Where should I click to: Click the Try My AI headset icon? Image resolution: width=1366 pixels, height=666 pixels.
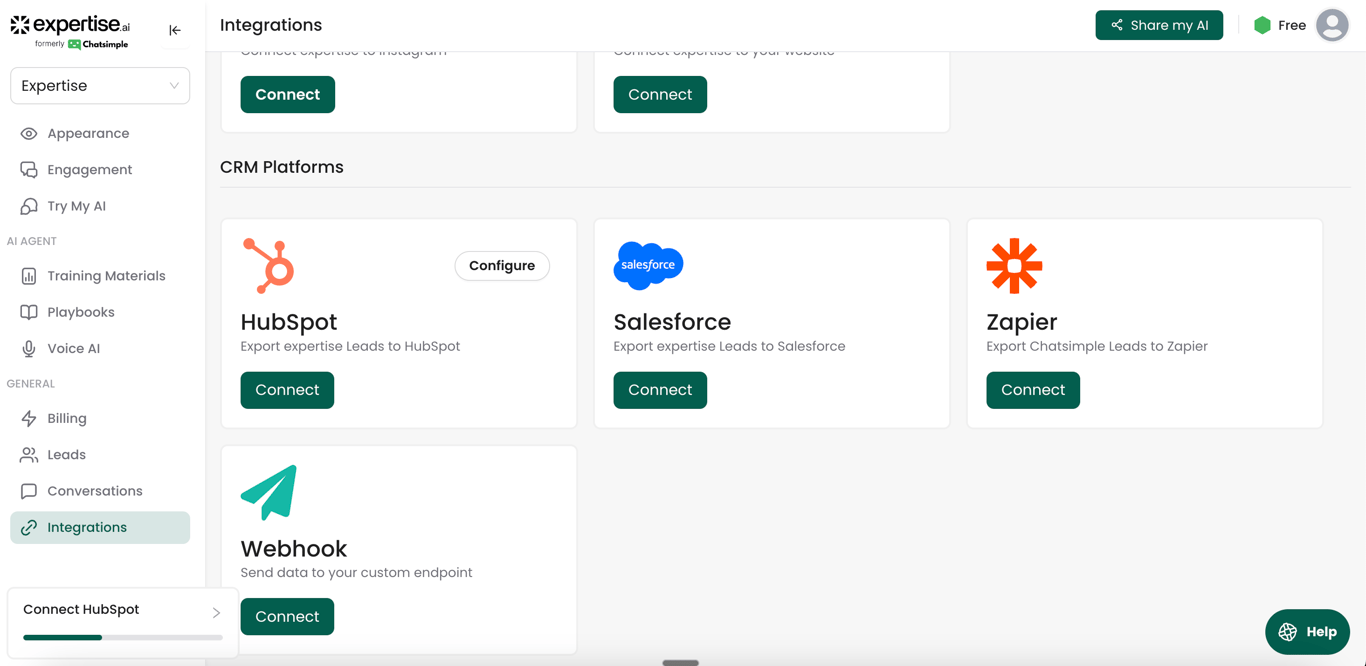[x=29, y=206]
